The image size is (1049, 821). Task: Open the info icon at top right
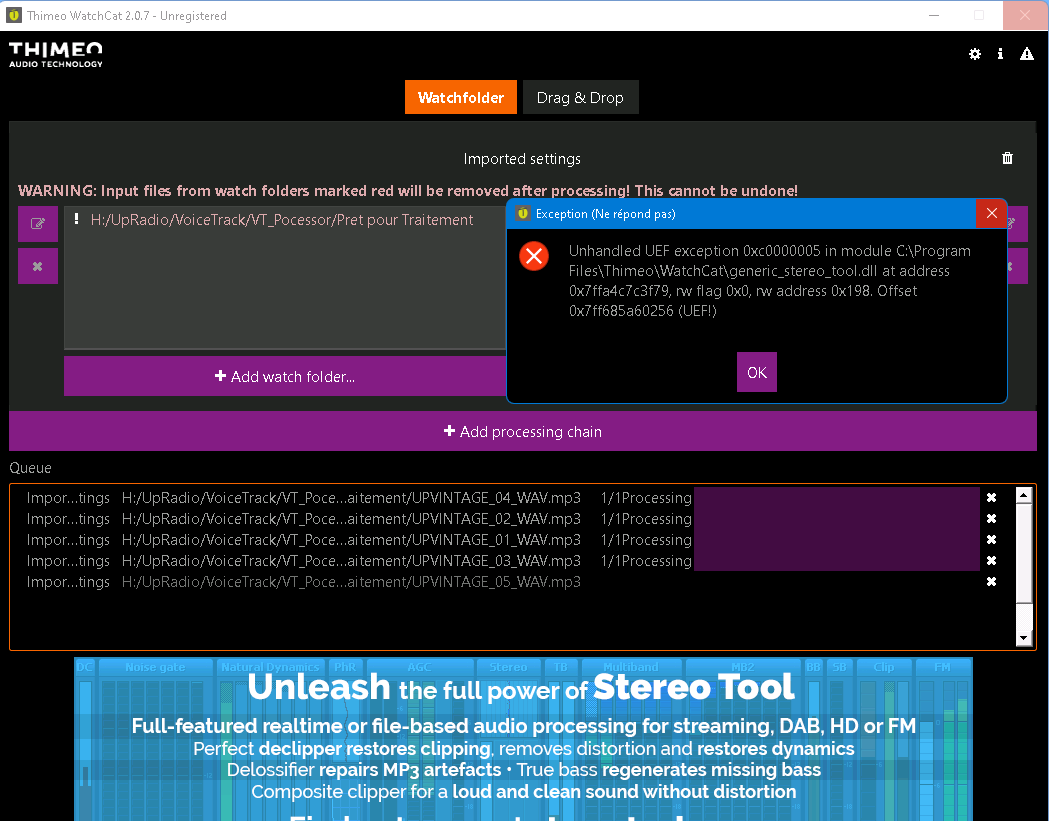coord(1000,54)
